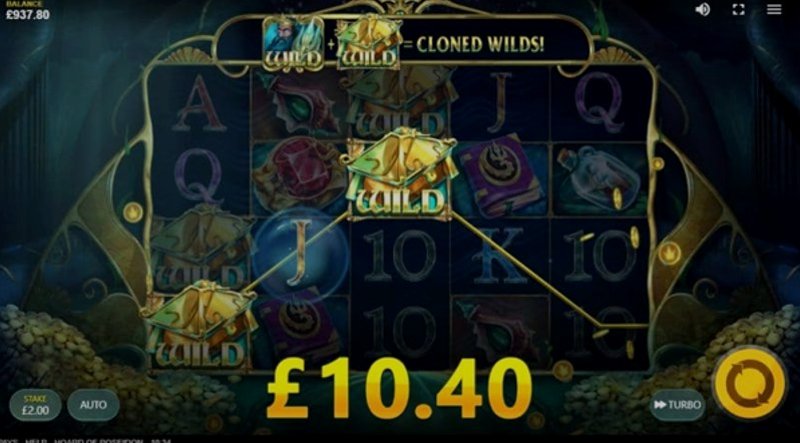Screen dimensions: 800x443
Task: Click the CLONED WILDS! banner text
Action: 480,44
